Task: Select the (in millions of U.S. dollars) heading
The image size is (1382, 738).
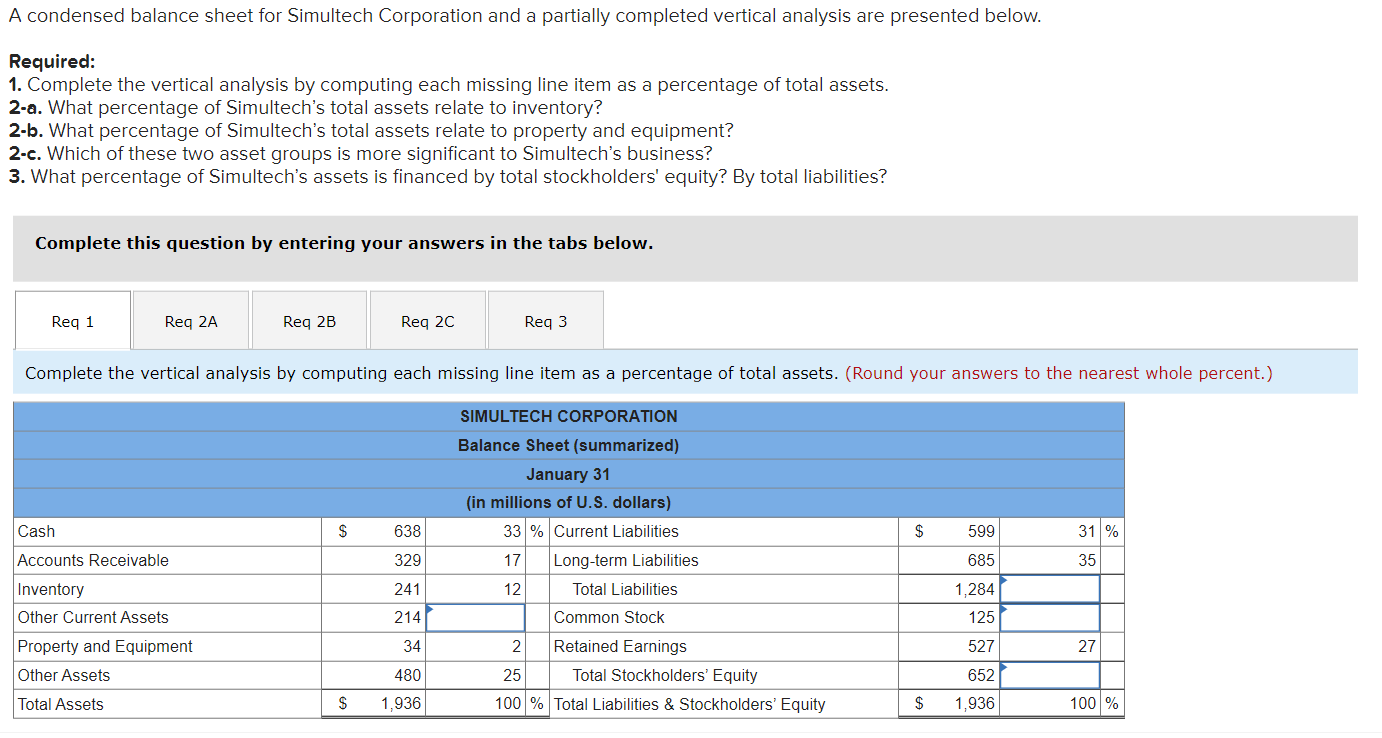Action: click(x=568, y=503)
